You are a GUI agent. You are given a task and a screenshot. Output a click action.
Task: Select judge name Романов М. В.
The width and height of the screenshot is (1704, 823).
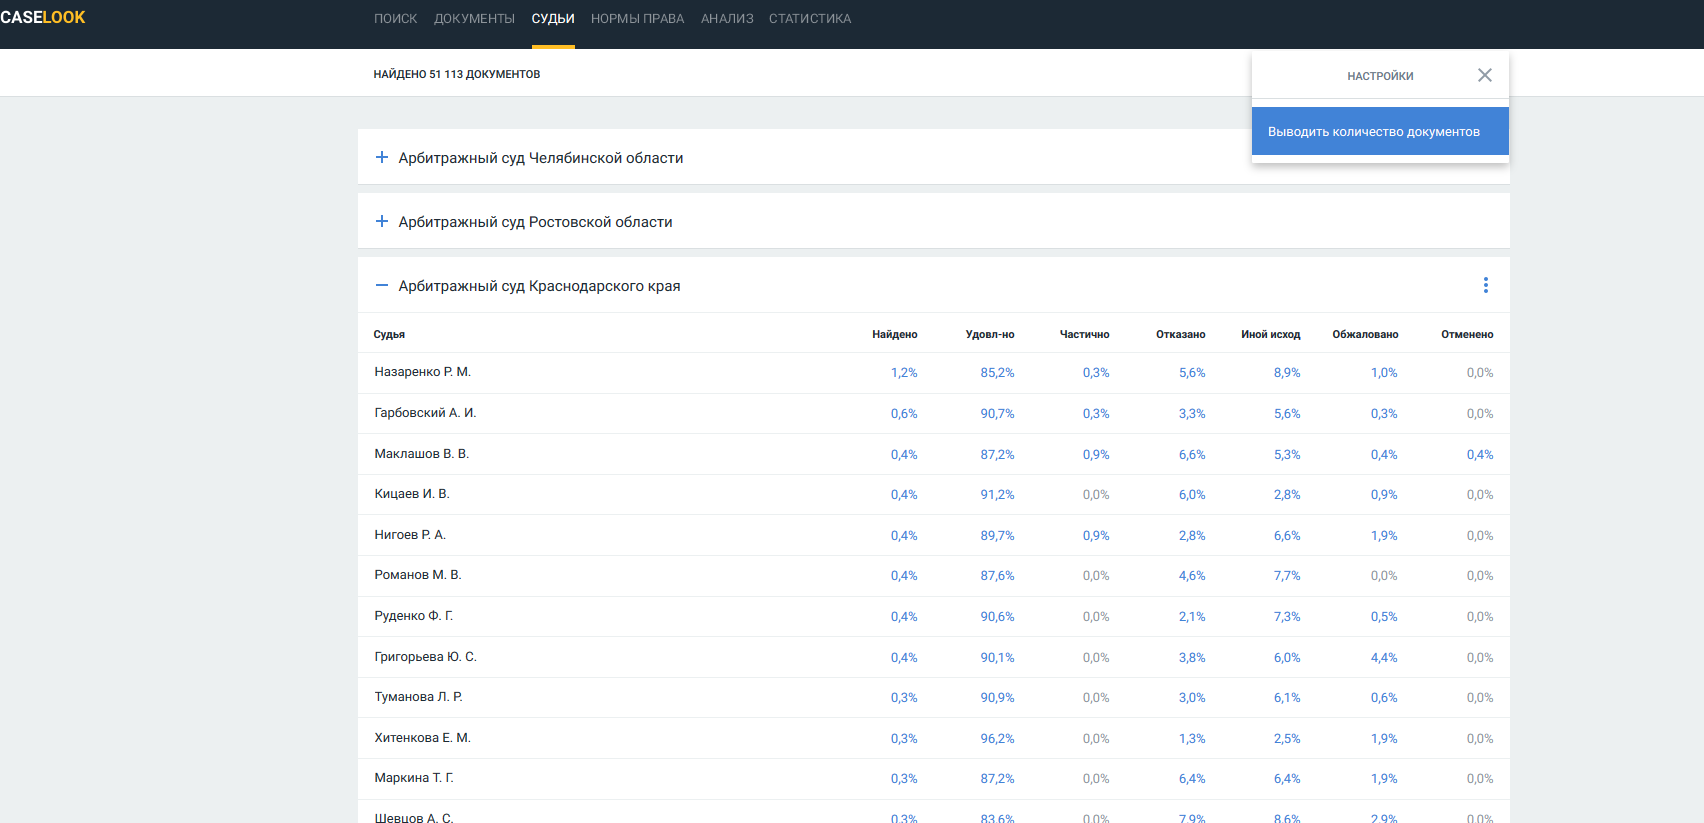coord(418,575)
